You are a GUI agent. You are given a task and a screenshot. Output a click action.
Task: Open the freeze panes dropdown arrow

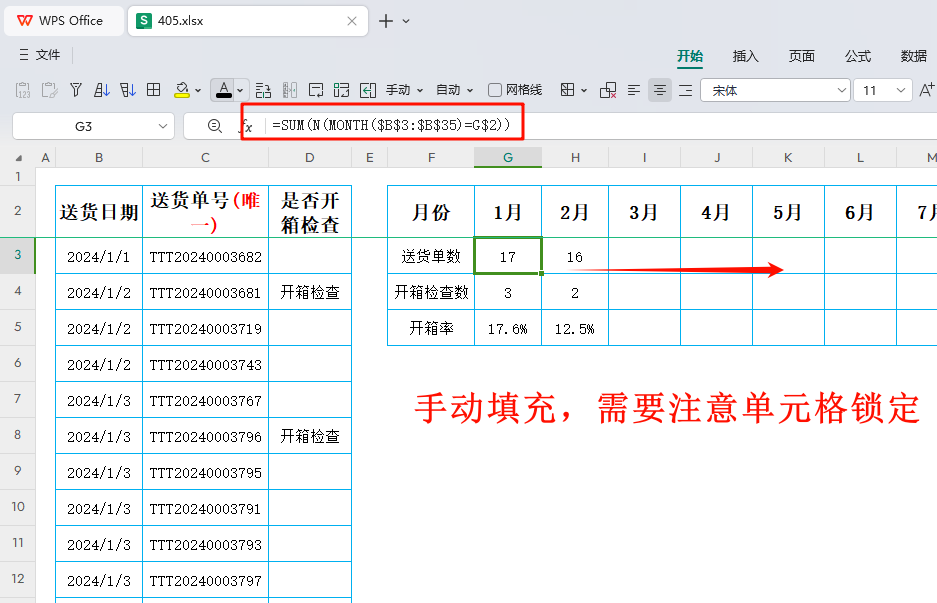pyautogui.click(x=584, y=91)
